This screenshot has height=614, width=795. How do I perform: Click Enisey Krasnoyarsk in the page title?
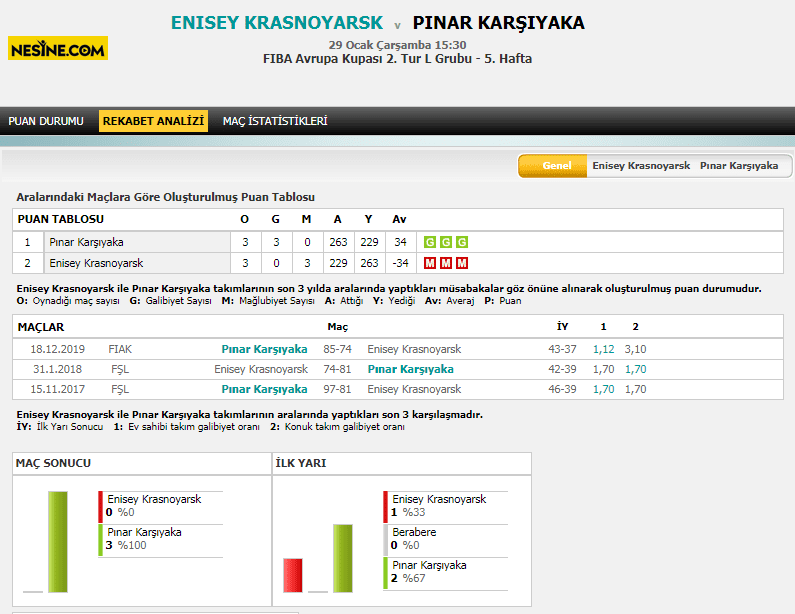277,23
